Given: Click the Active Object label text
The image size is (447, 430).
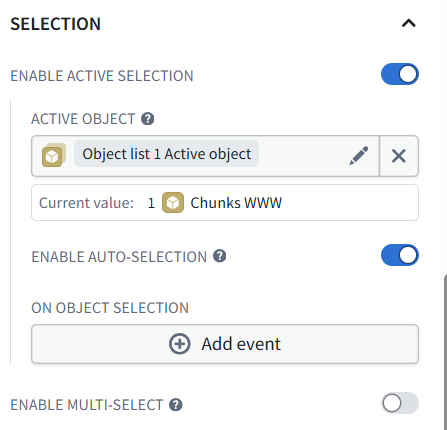Looking at the screenshot, I should click(x=83, y=119).
